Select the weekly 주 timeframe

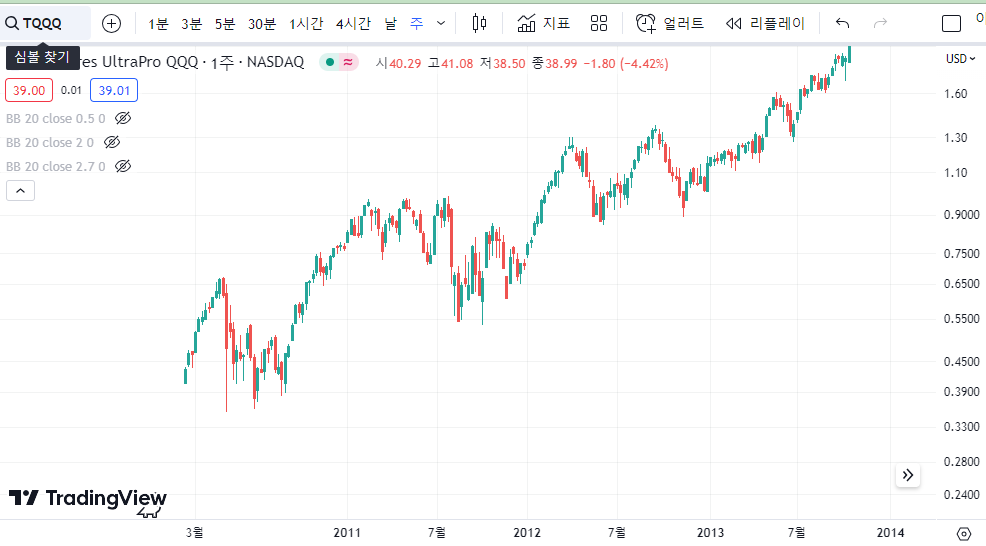(417, 23)
